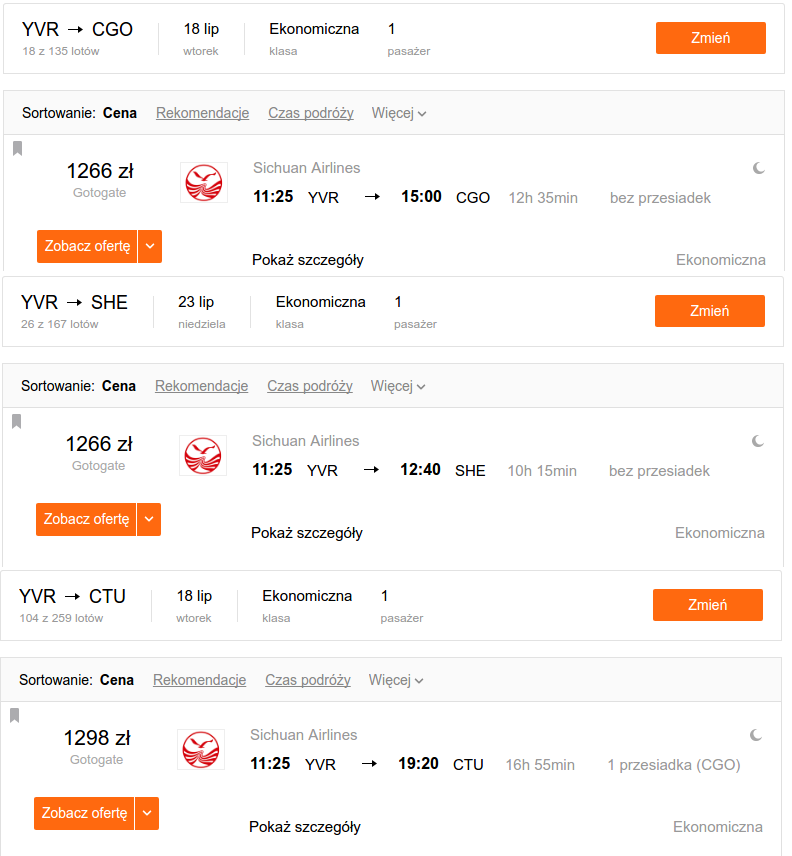
Task: Sort CTU results by Rekomendacje
Action: [199, 680]
